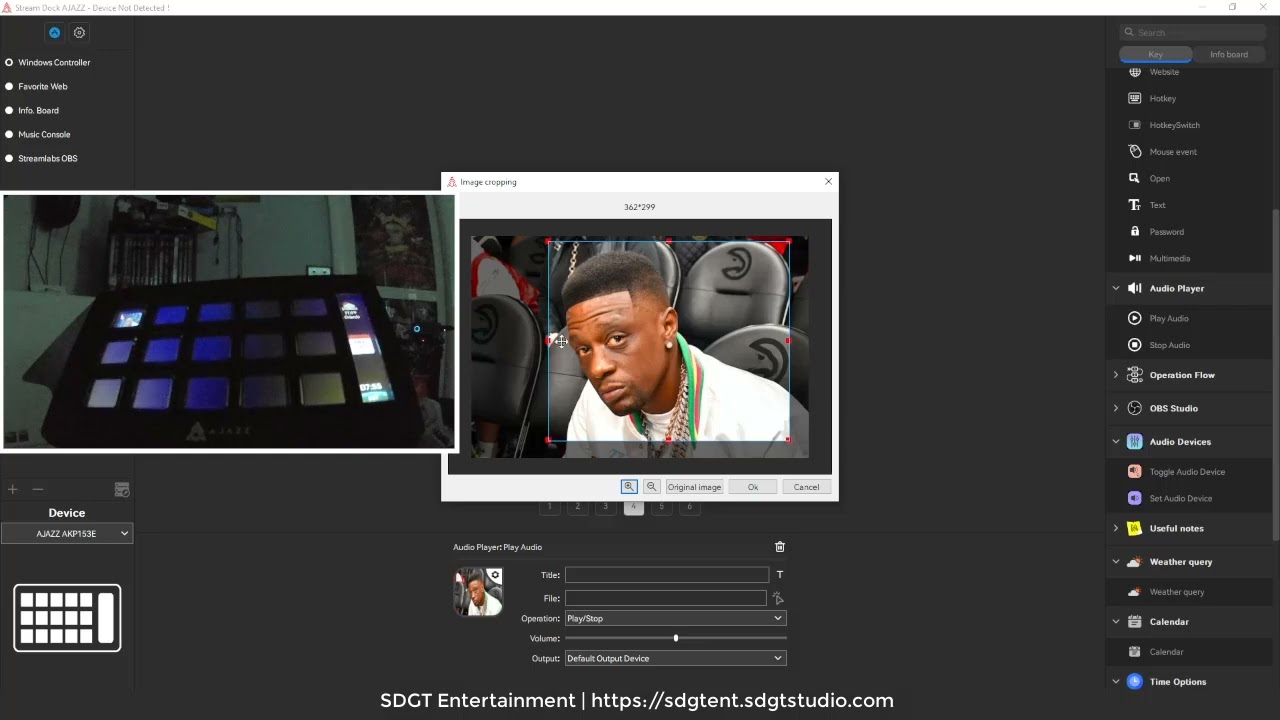Open the settings gear icon

coord(79,33)
